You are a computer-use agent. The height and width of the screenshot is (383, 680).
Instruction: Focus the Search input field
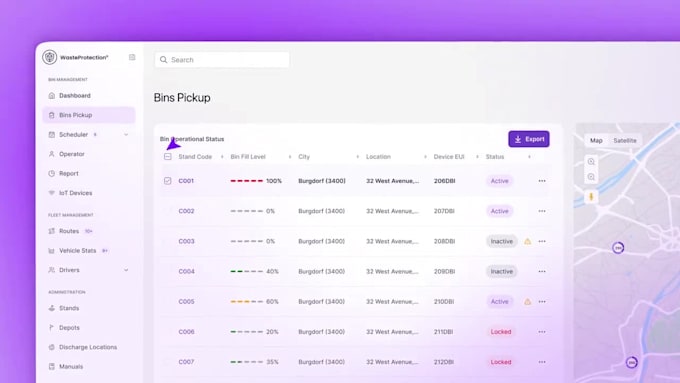tap(222, 60)
